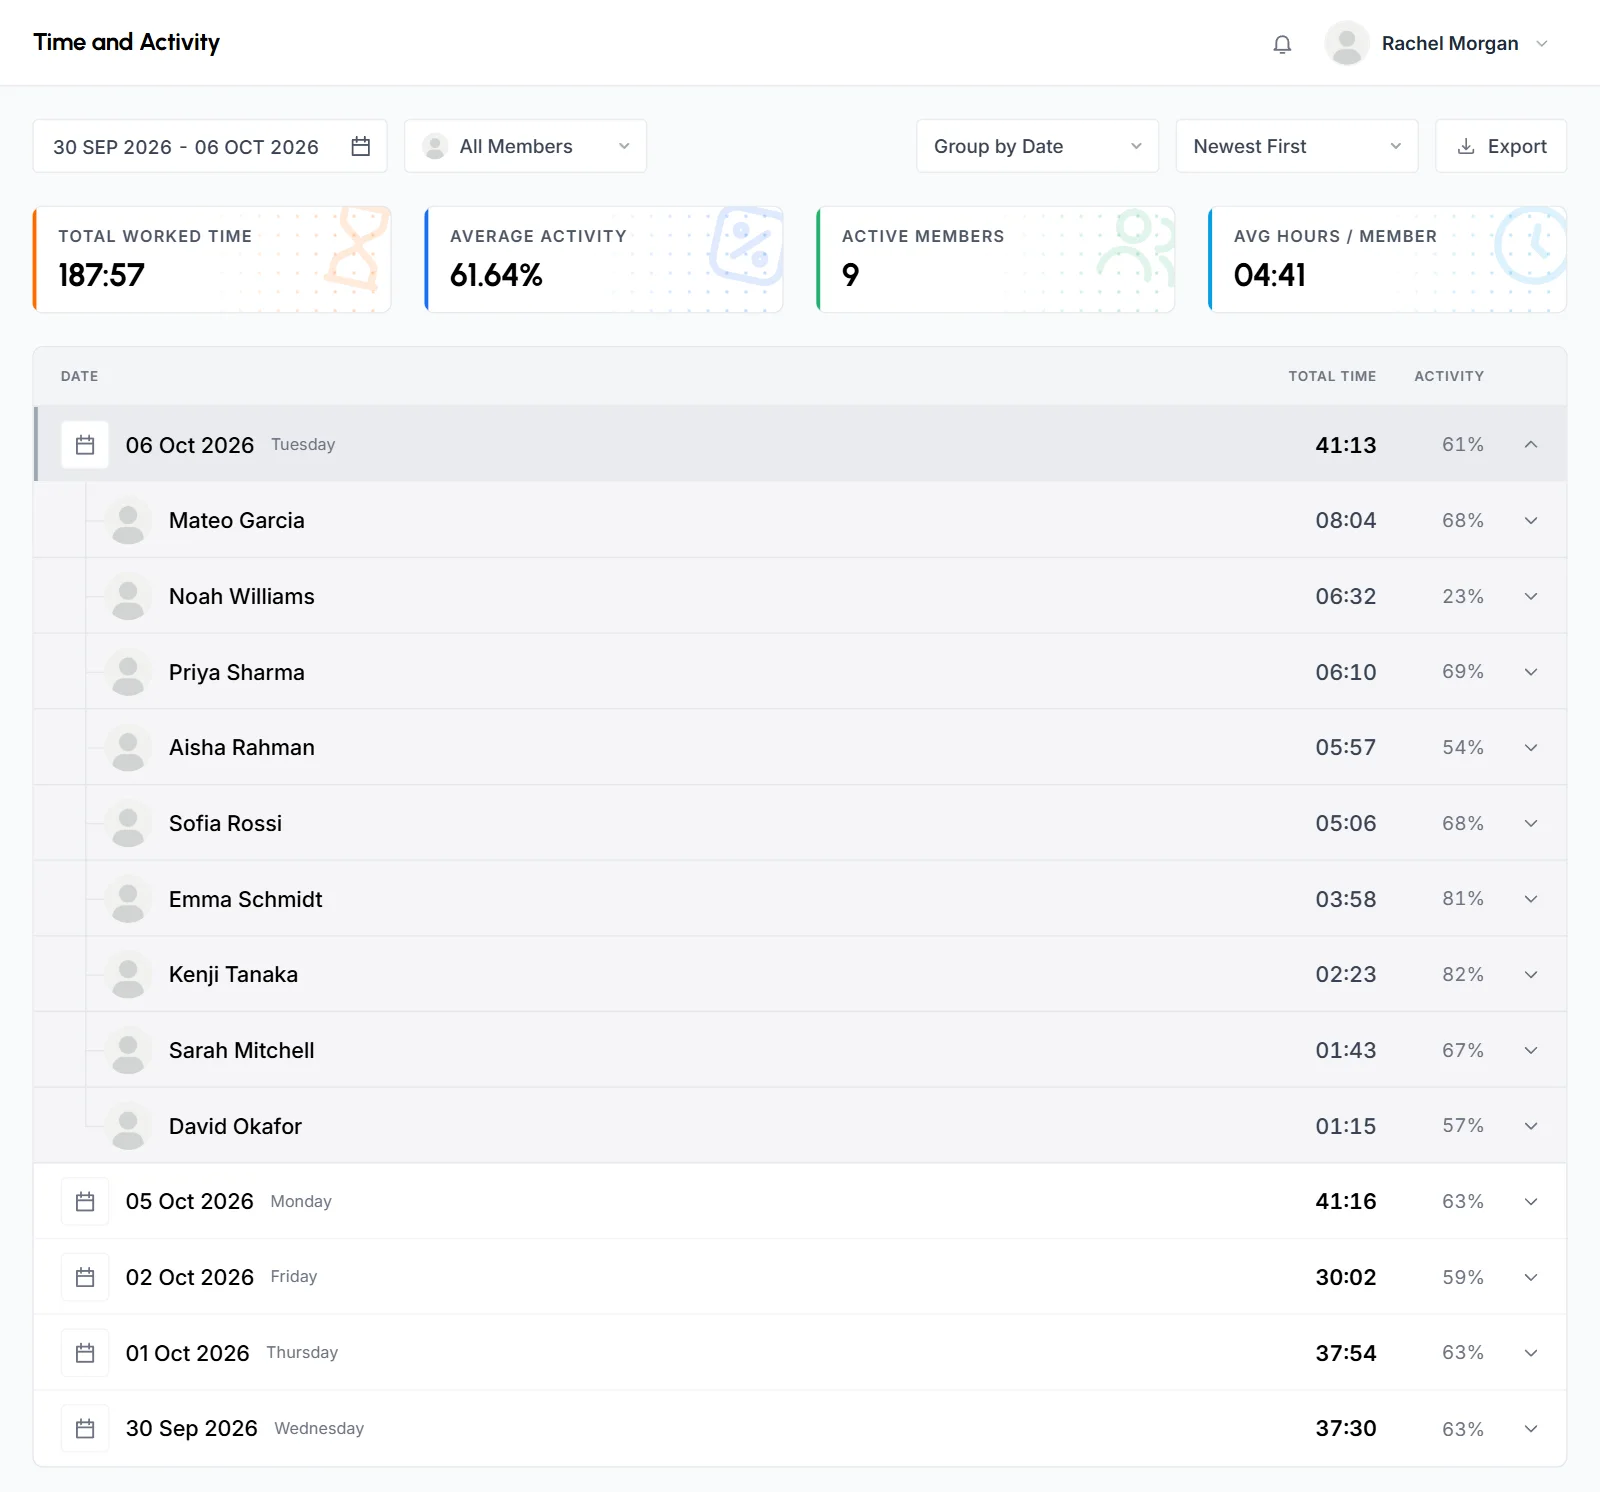This screenshot has width=1600, height=1492.
Task: Expand the 05 Oct 2026 row
Action: (1531, 1201)
